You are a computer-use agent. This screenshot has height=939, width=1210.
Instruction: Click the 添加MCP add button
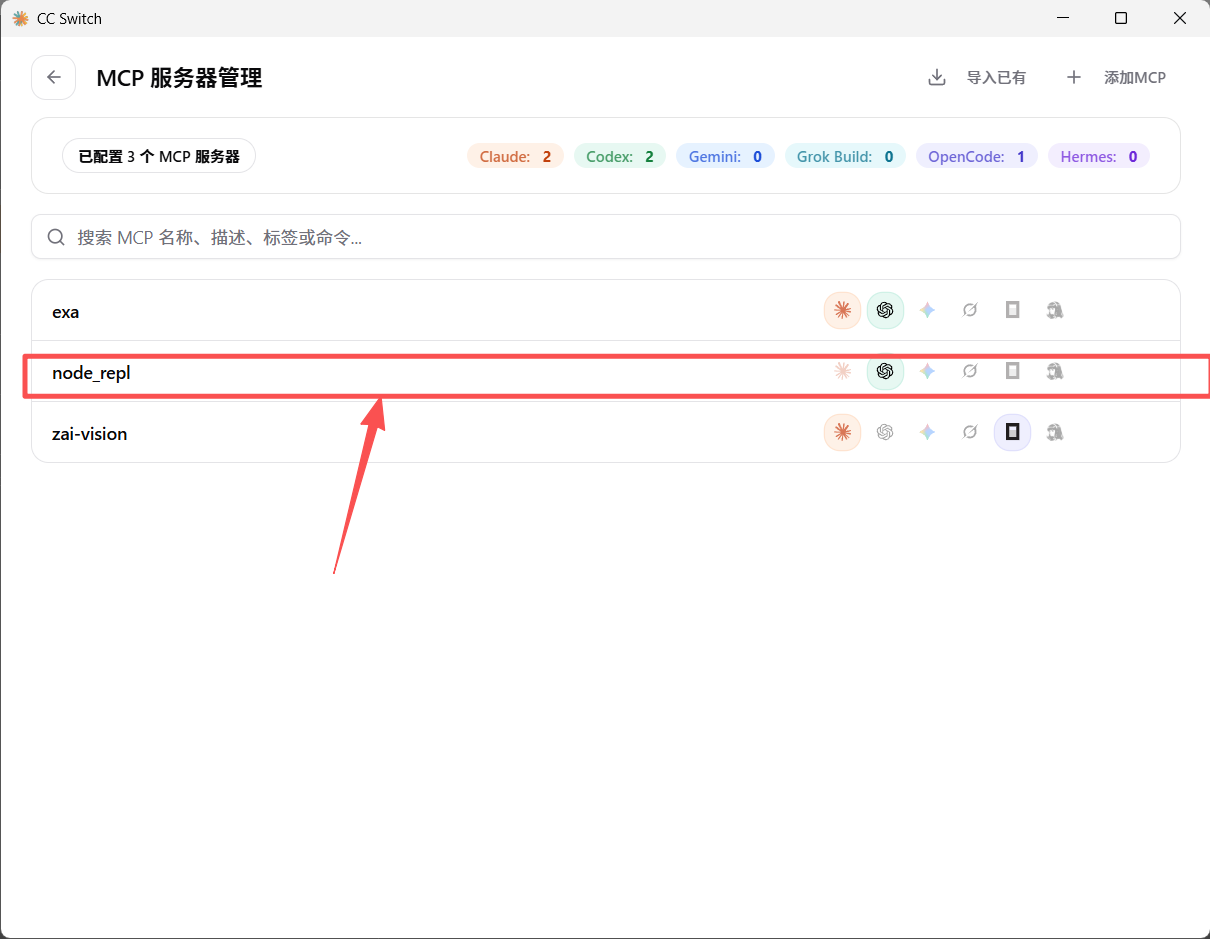tap(1116, 77)
